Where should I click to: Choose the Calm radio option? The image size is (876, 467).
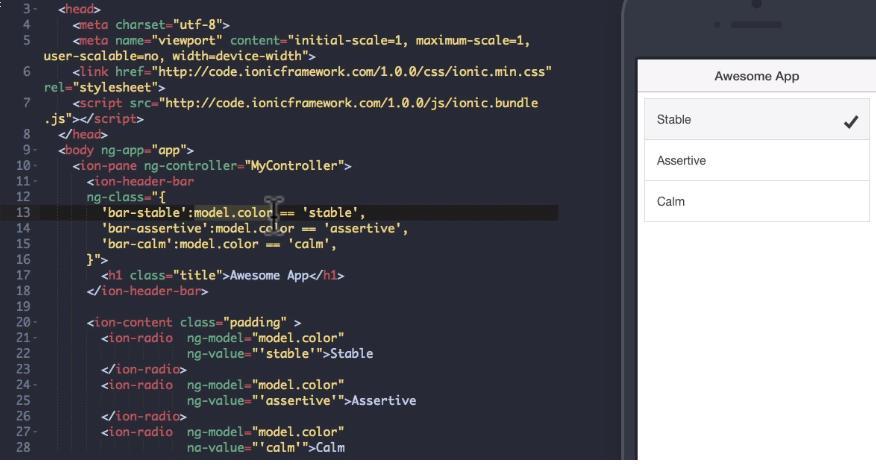point(756,201)
